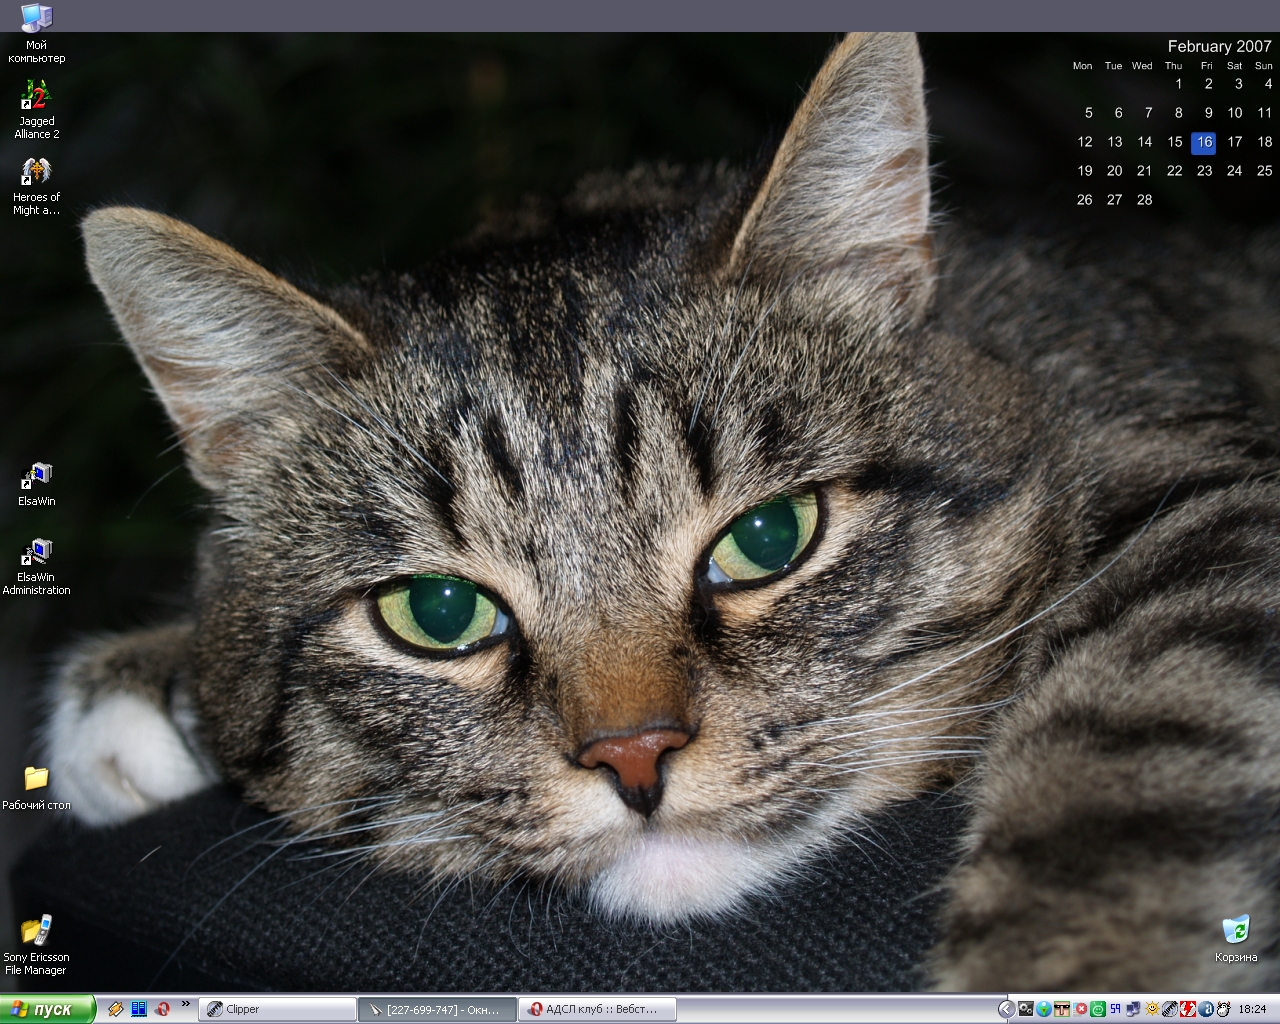Expand hidden Quick Launch items chevron
This screenshot has height=1024, width=1280.
coord(185,1004)
